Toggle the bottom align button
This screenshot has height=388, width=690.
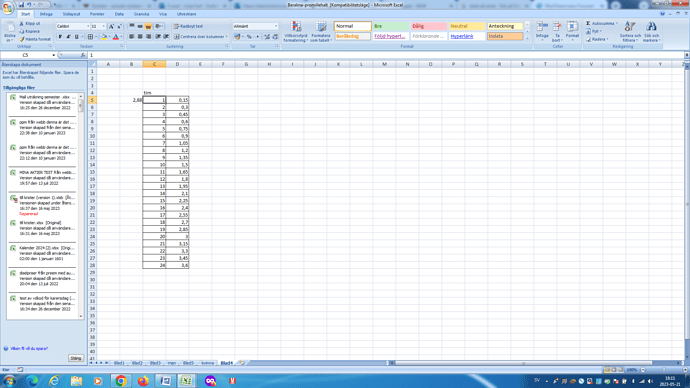pos(148,26)
